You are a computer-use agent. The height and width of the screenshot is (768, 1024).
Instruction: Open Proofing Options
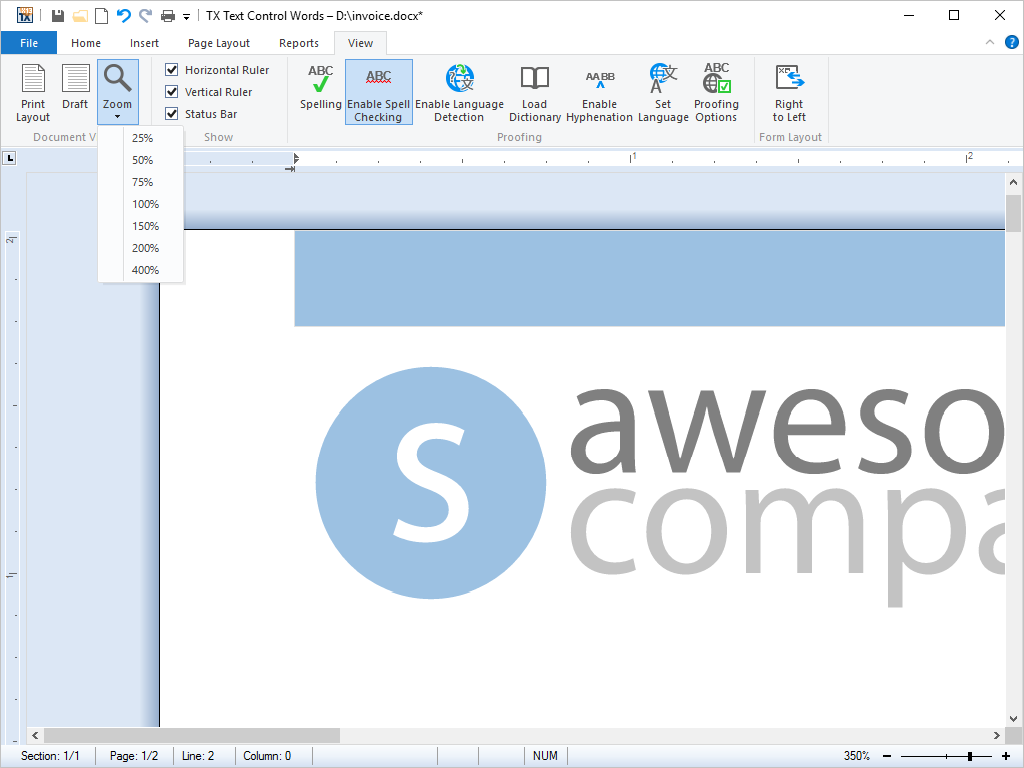(716, 91)
